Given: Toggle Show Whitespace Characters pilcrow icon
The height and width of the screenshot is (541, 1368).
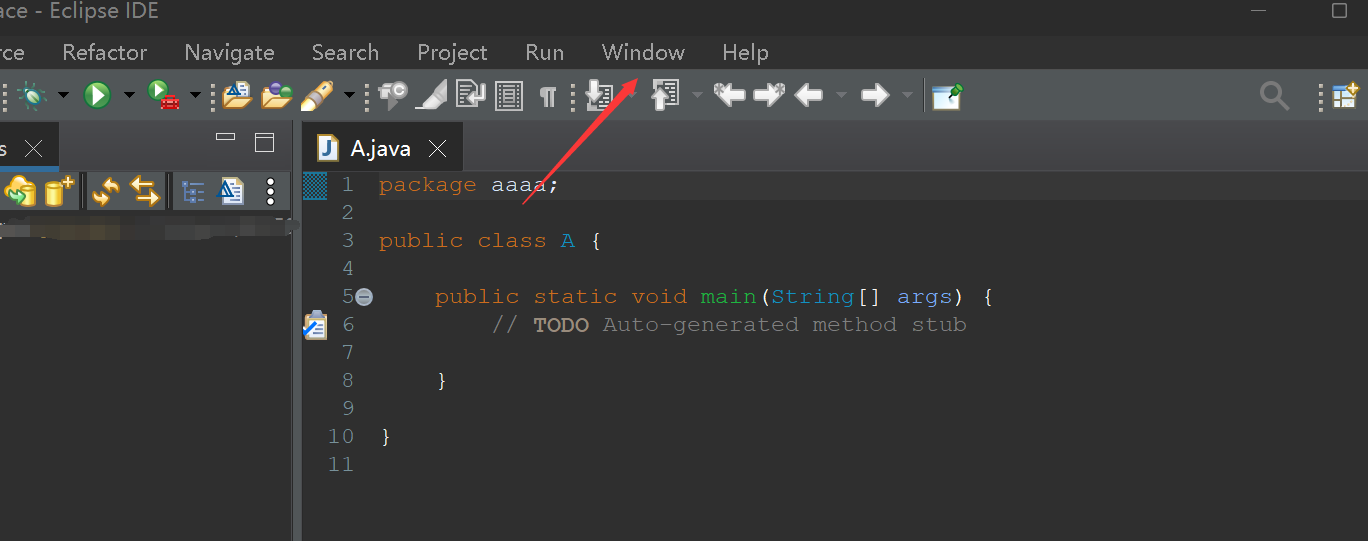Looking at the screenshot, I should [548, 96].
